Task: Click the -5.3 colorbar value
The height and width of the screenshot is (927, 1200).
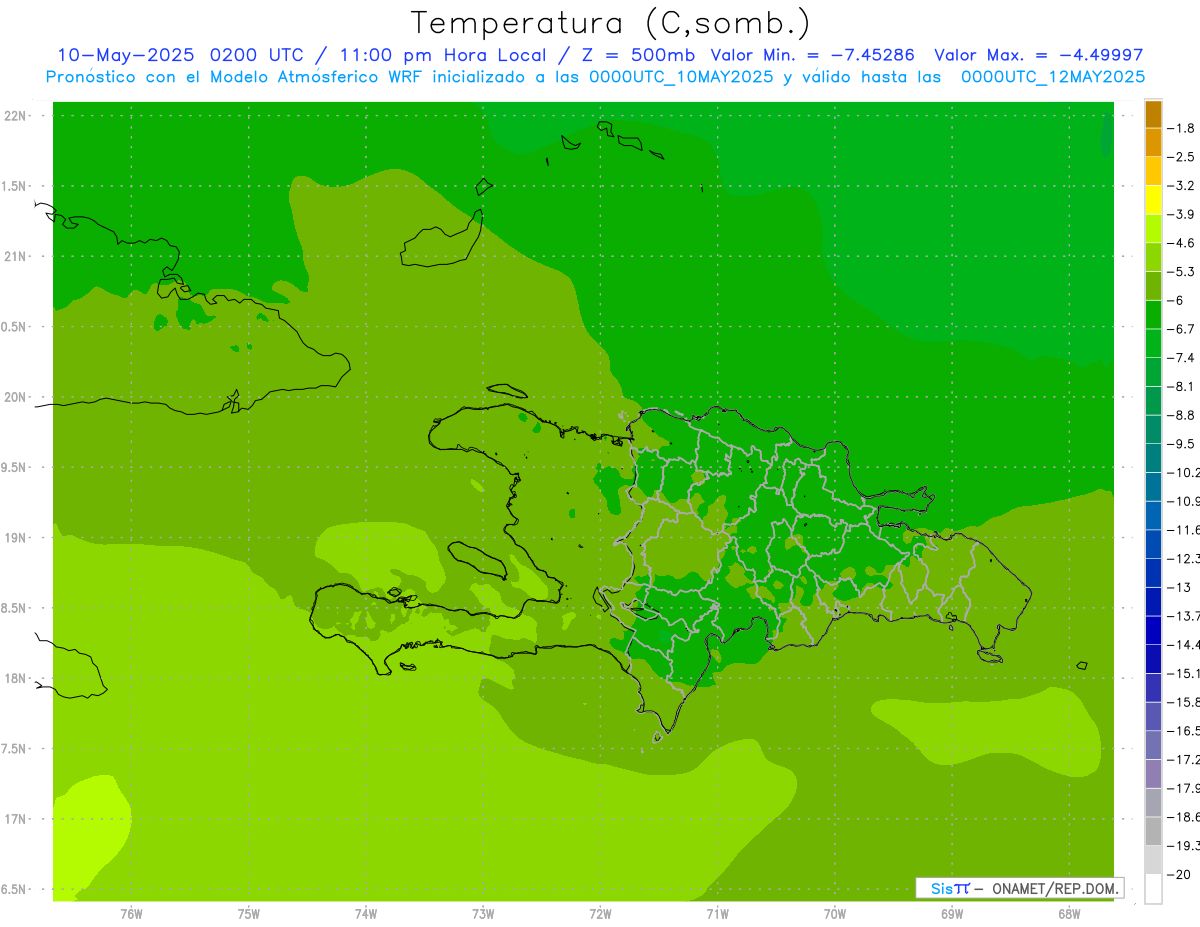Action: tap(1182, 271)
